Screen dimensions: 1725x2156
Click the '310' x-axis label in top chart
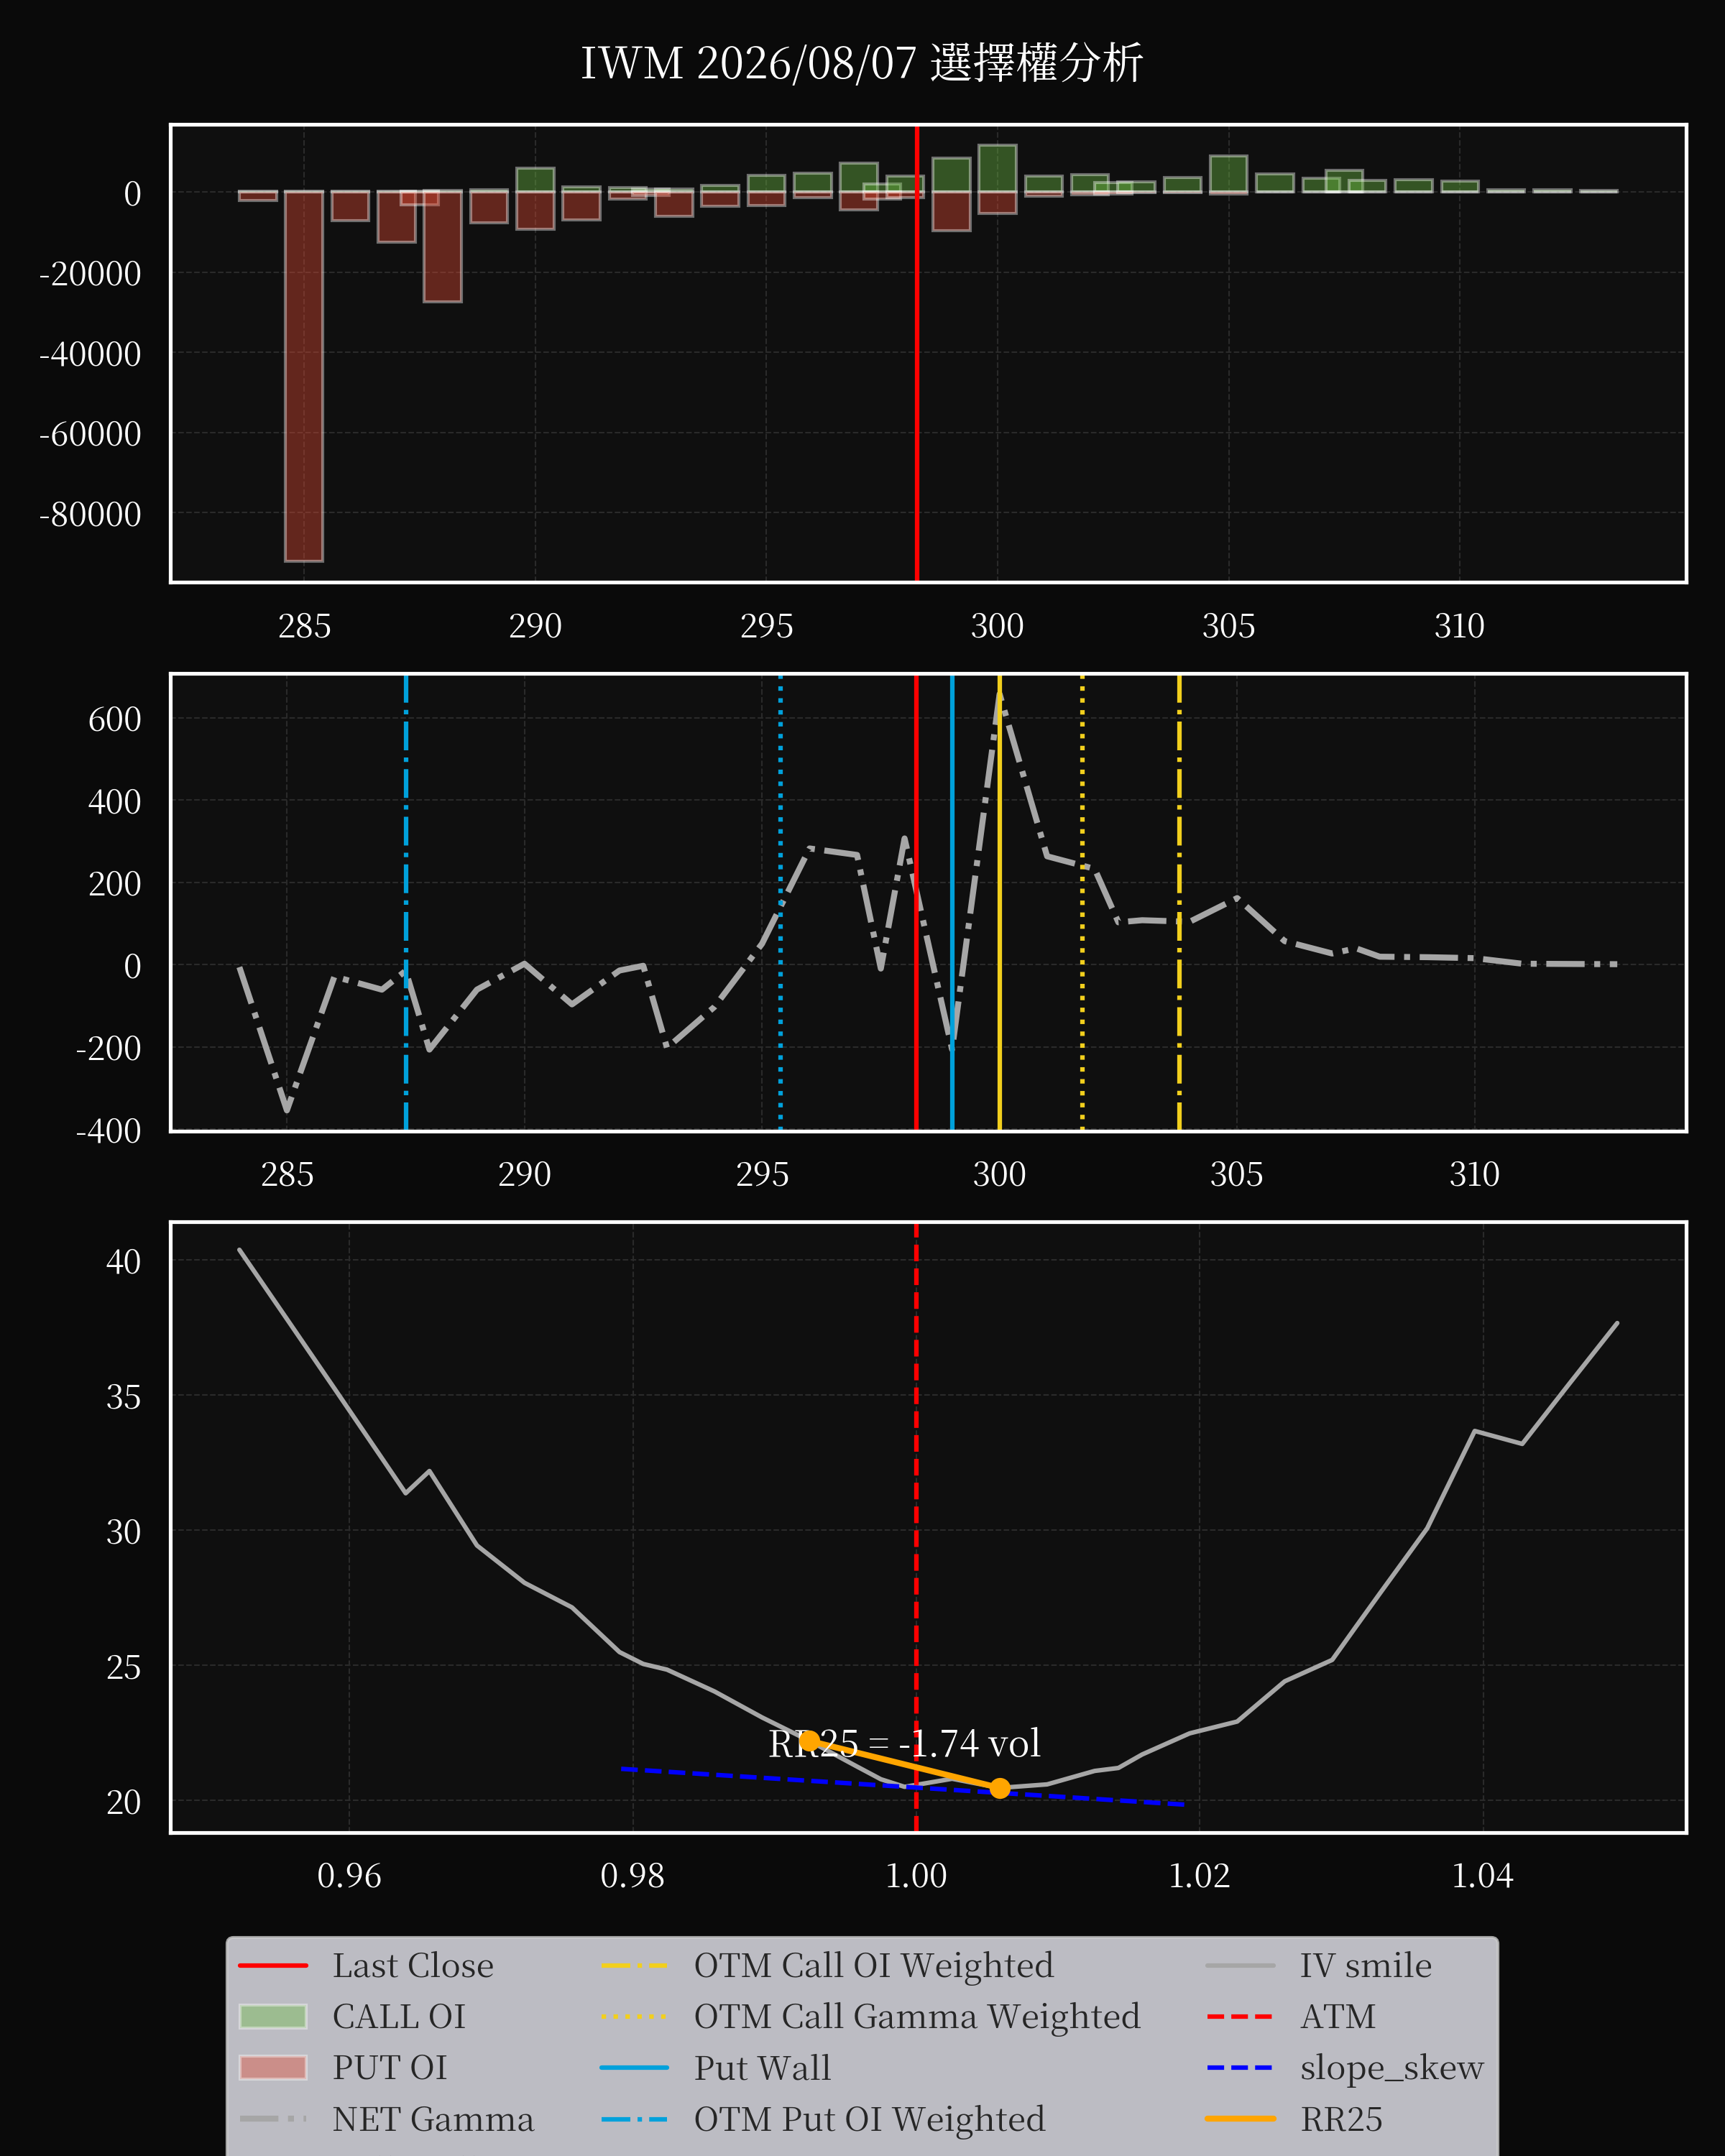pos(1459,626)
